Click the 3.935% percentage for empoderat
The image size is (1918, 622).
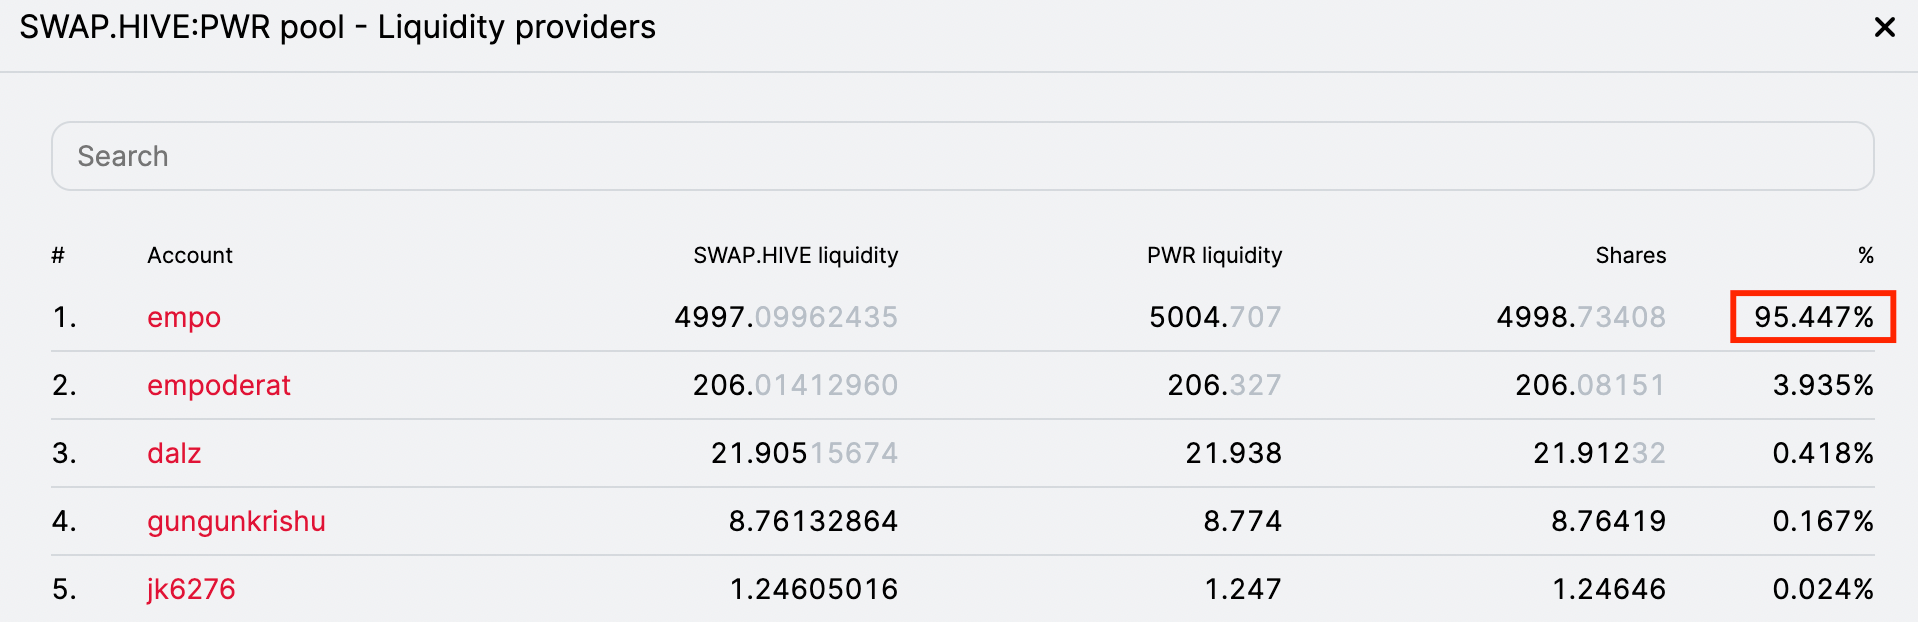click(1823, 385)
